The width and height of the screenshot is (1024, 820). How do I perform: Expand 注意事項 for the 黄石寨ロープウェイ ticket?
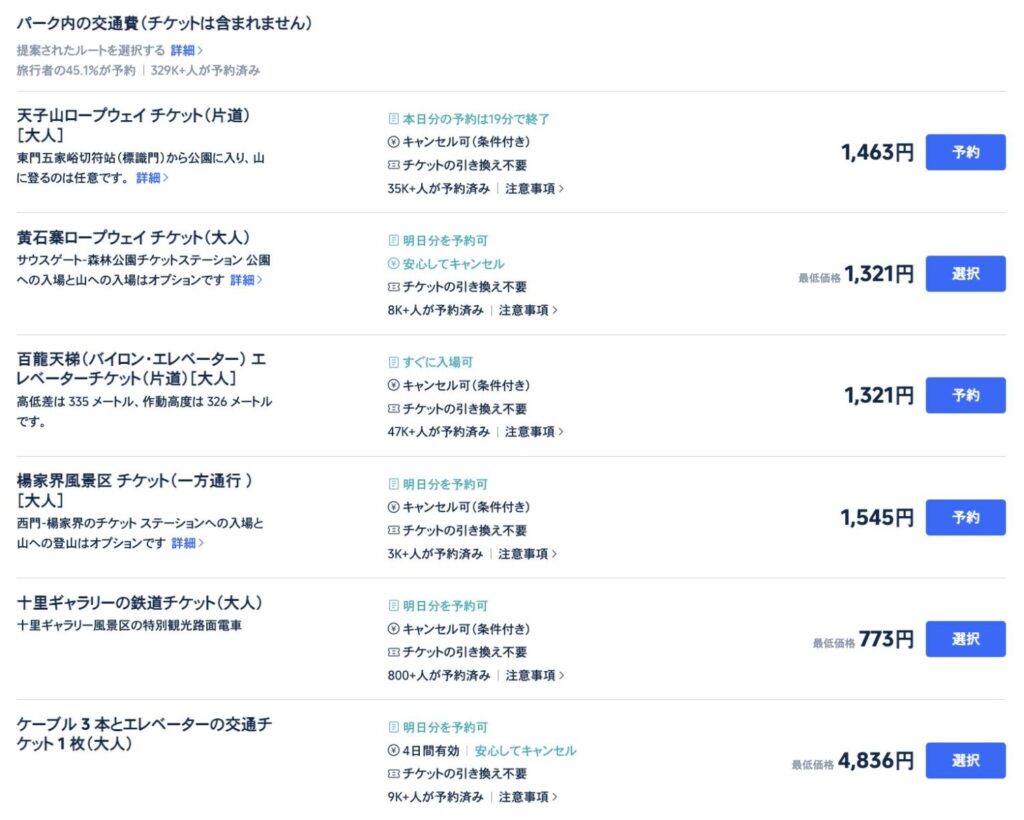[528, 310]
